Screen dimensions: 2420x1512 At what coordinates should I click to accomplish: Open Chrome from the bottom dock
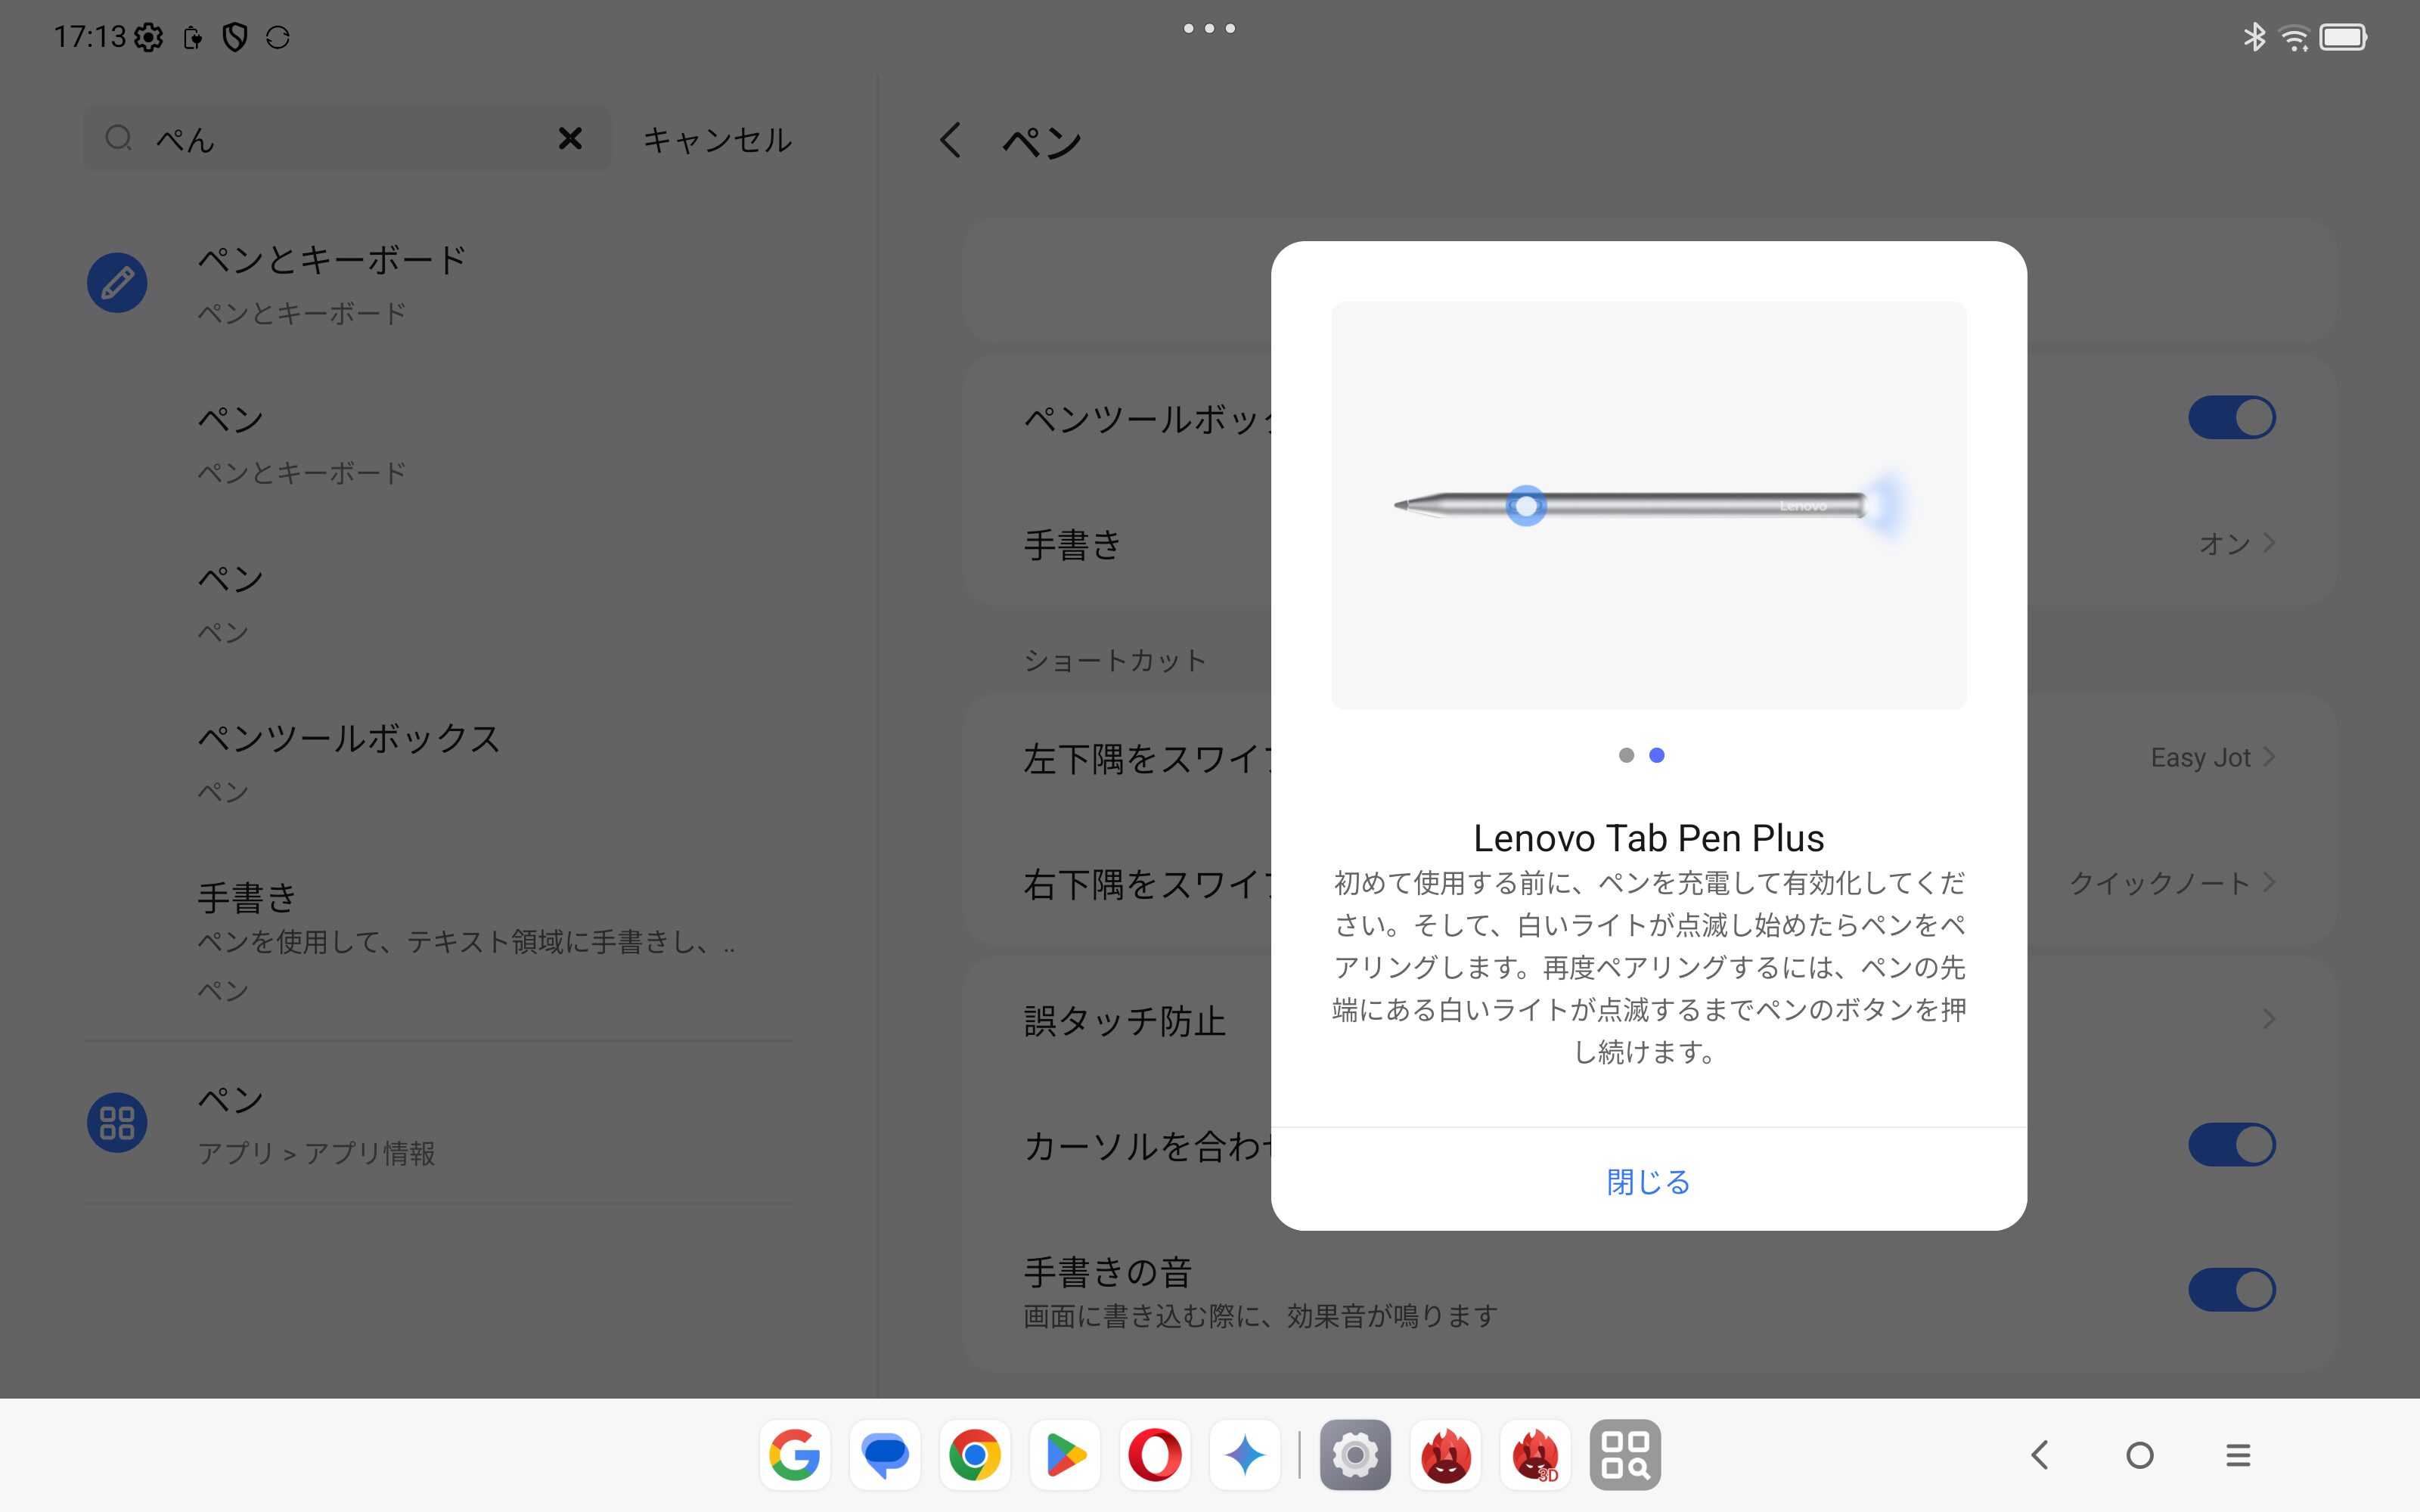coord(975,1455)
